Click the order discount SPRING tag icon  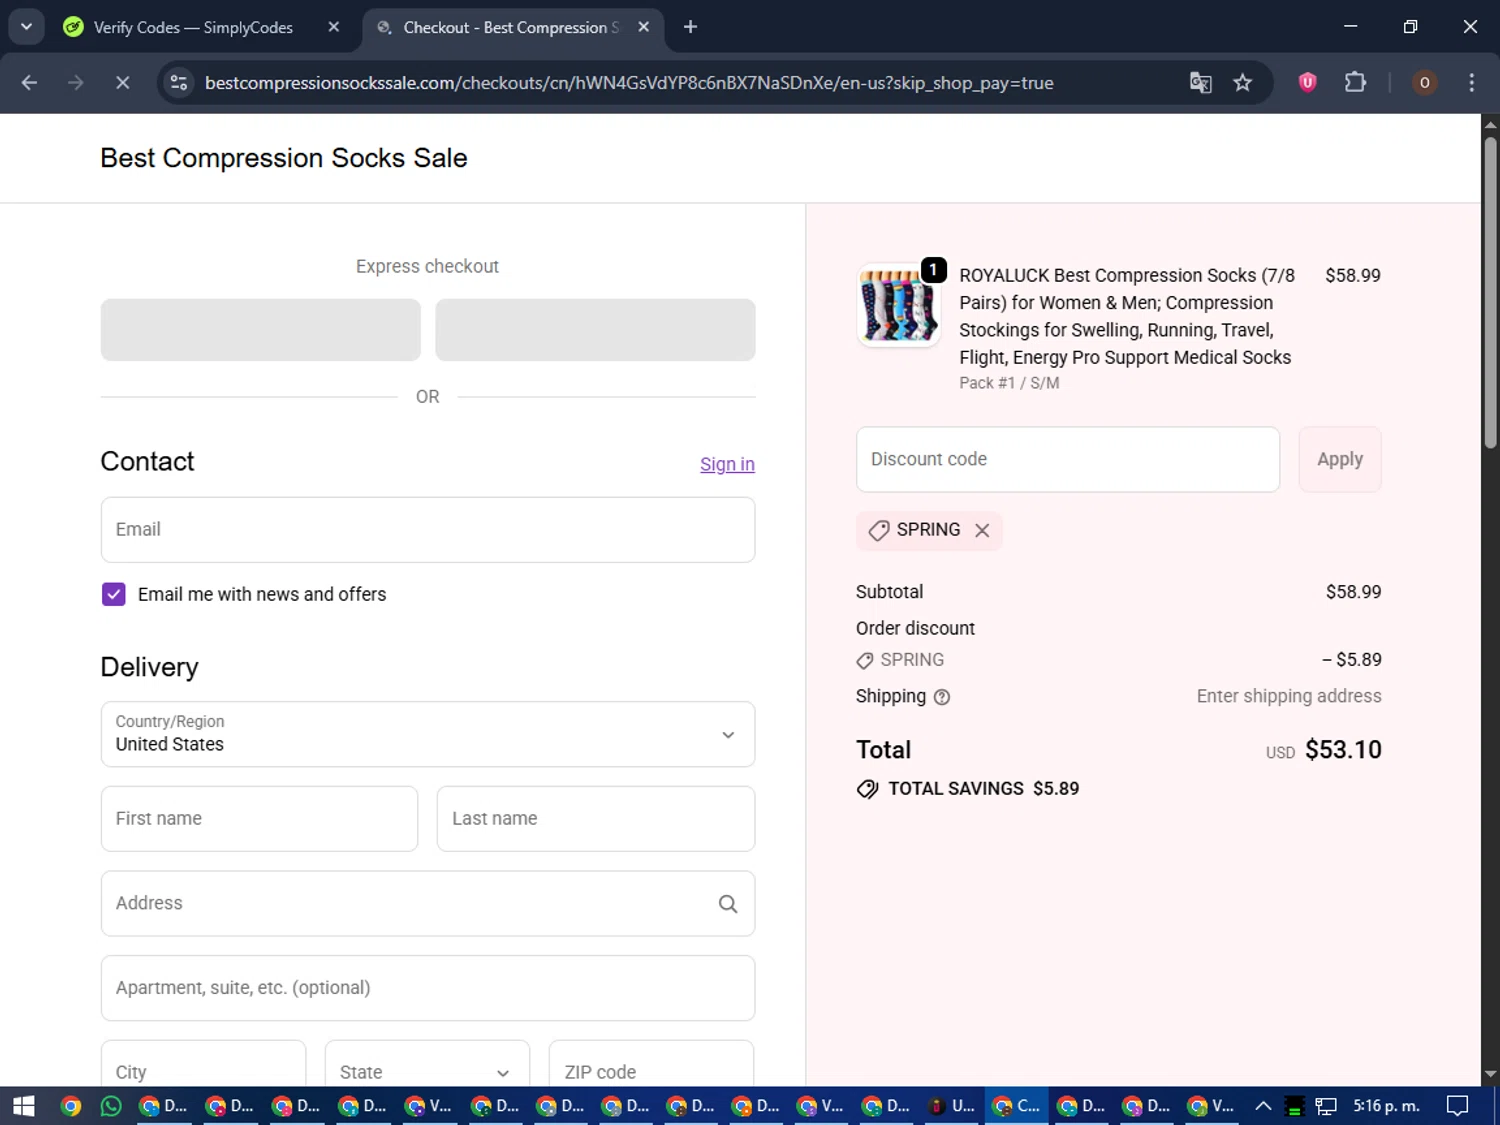[865, 661]
